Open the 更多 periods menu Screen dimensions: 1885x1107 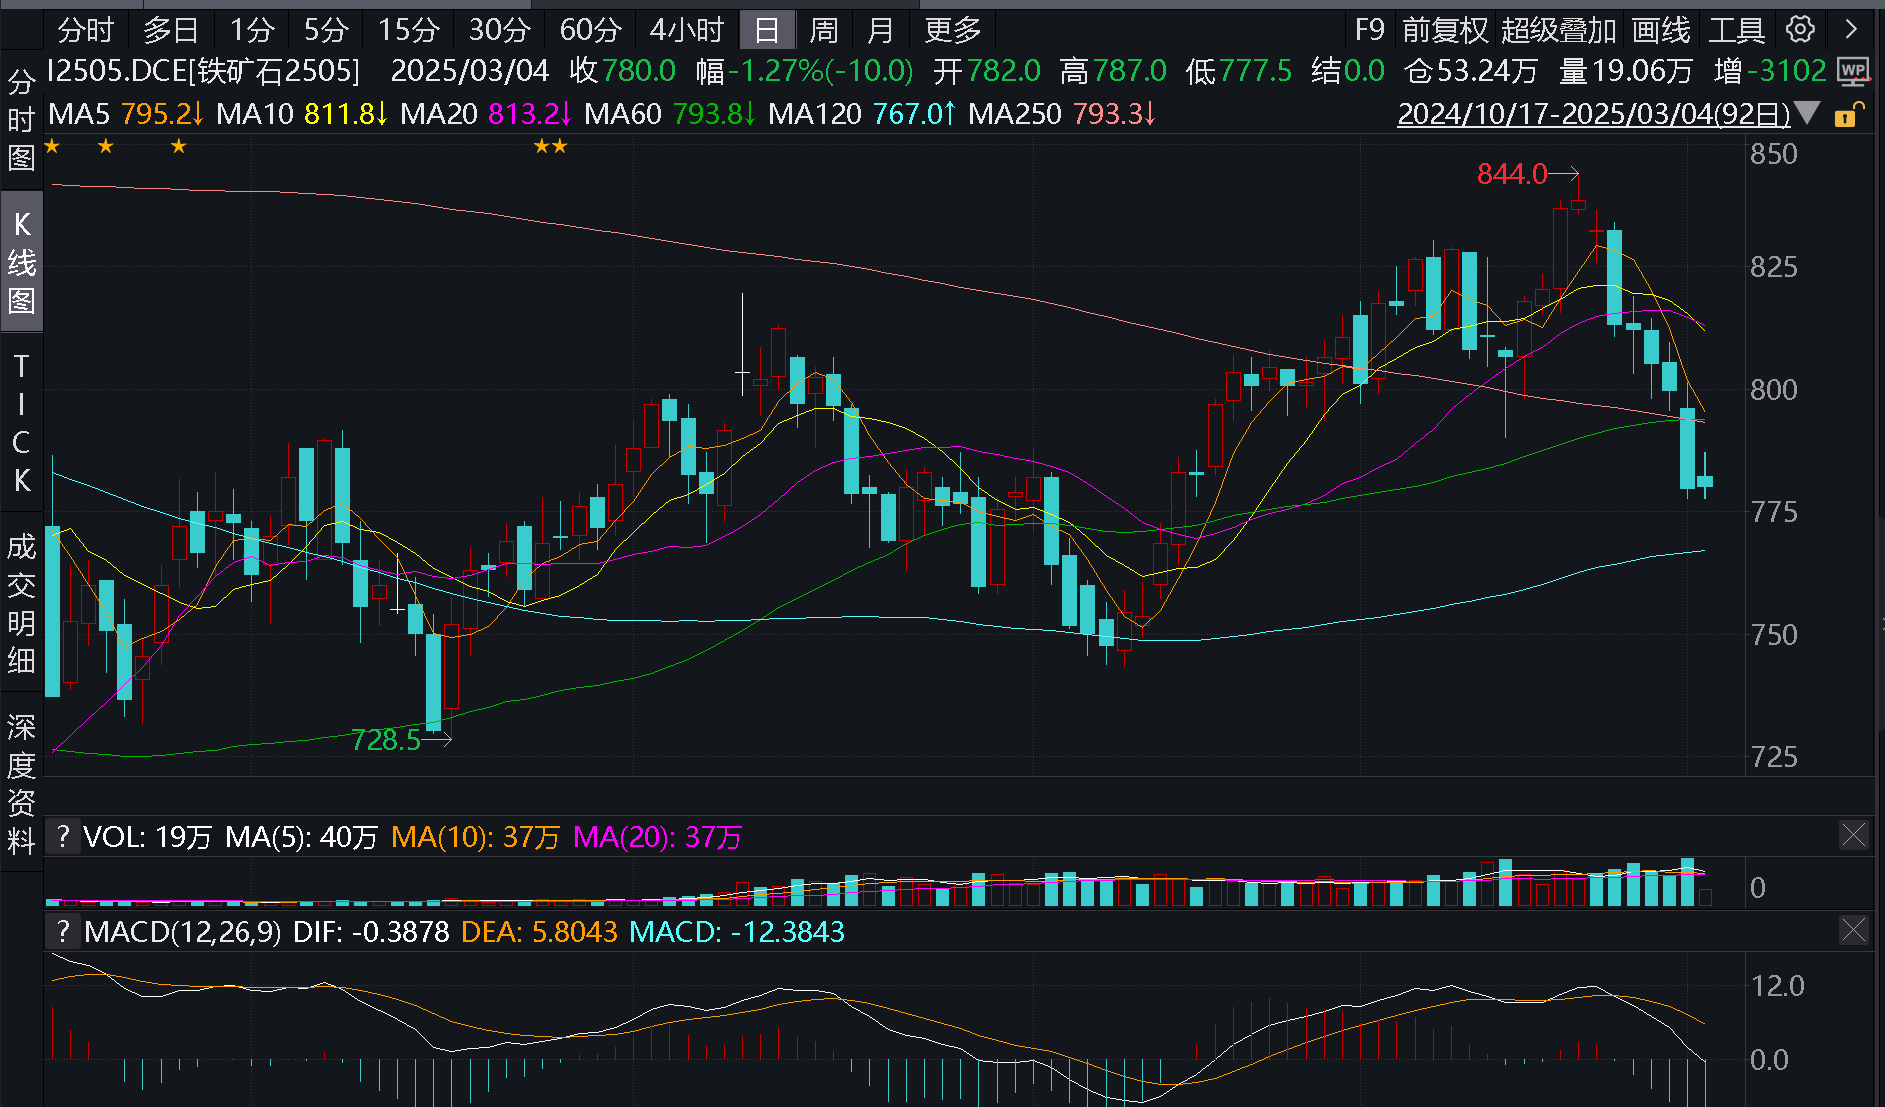point(951,30)
